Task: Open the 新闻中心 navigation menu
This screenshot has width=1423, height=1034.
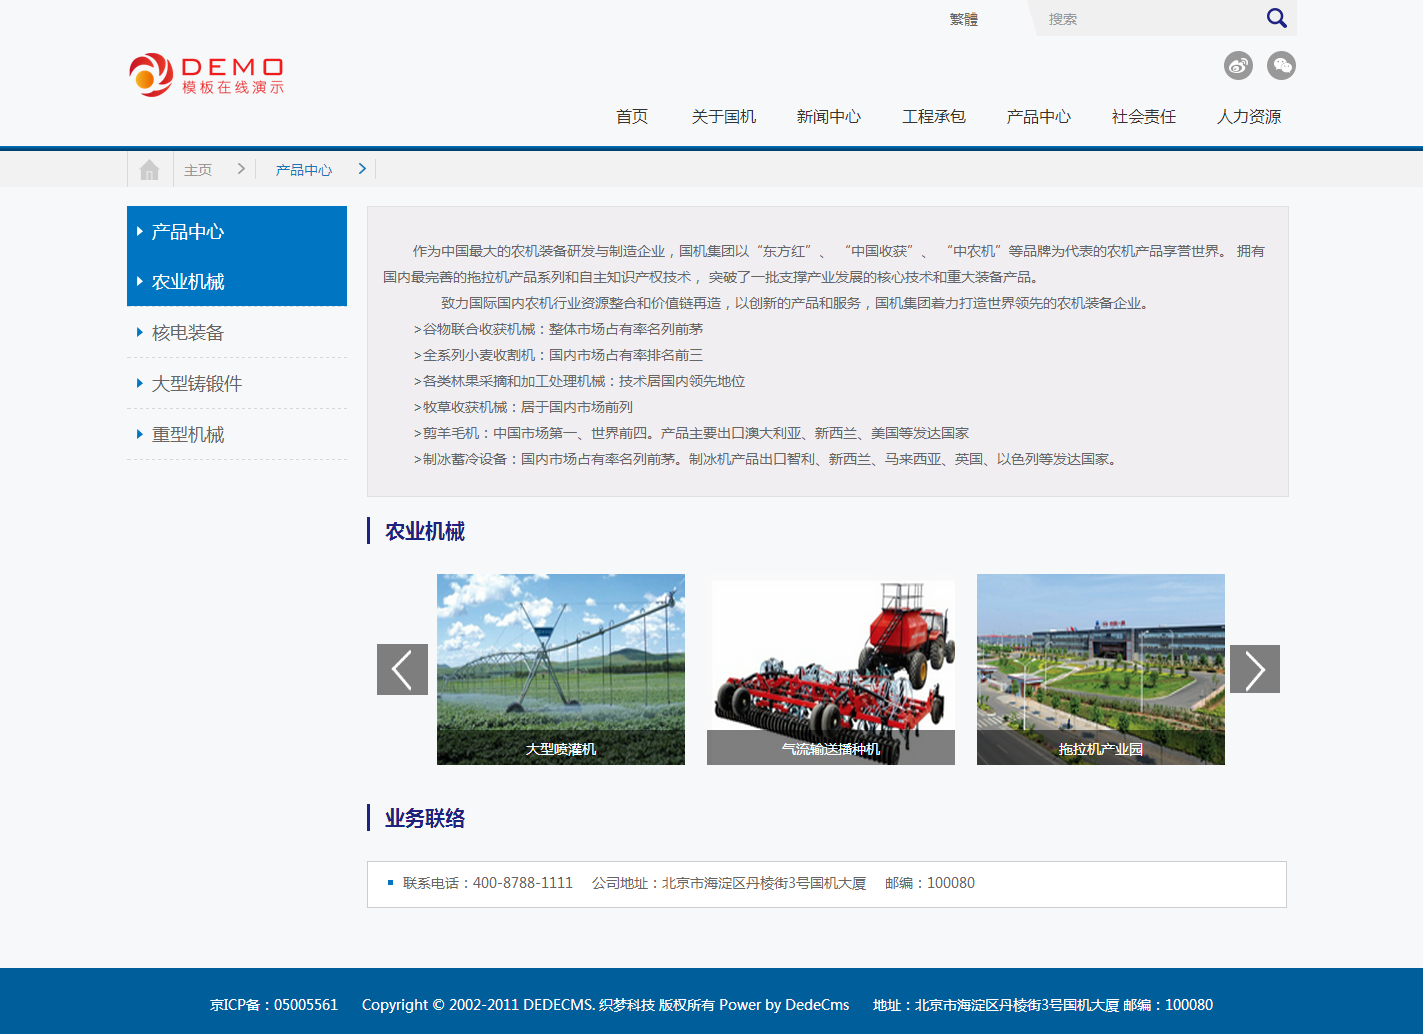Action: point(828,117)
